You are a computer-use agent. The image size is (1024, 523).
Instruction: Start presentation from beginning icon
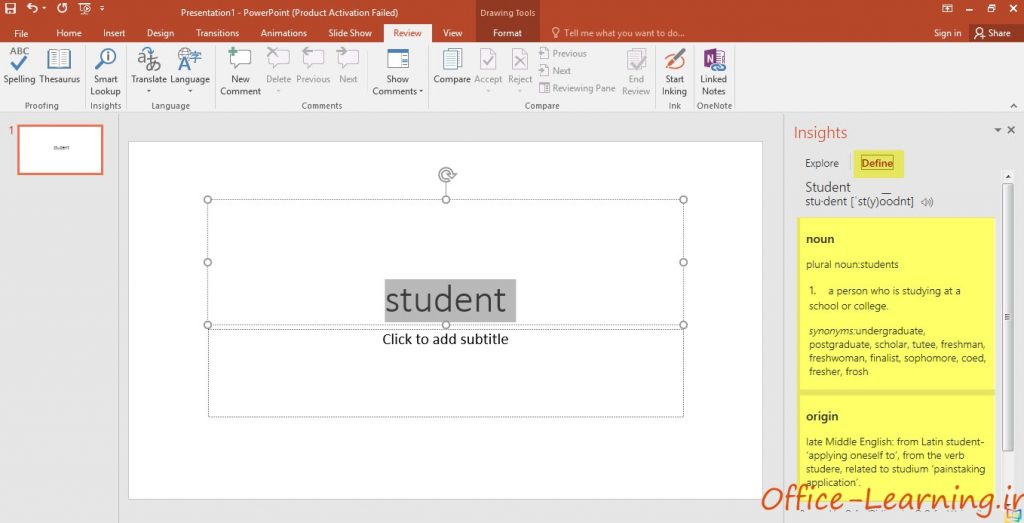[84, 9]
